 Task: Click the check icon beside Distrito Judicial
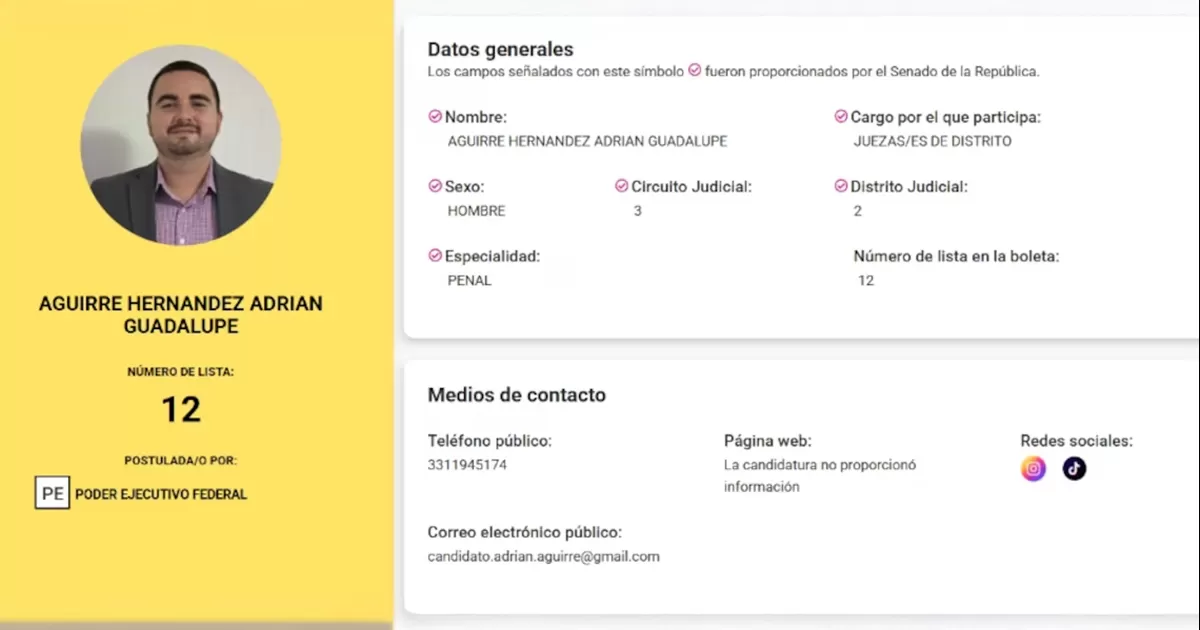pyautogui.click(x=841, y=186)
